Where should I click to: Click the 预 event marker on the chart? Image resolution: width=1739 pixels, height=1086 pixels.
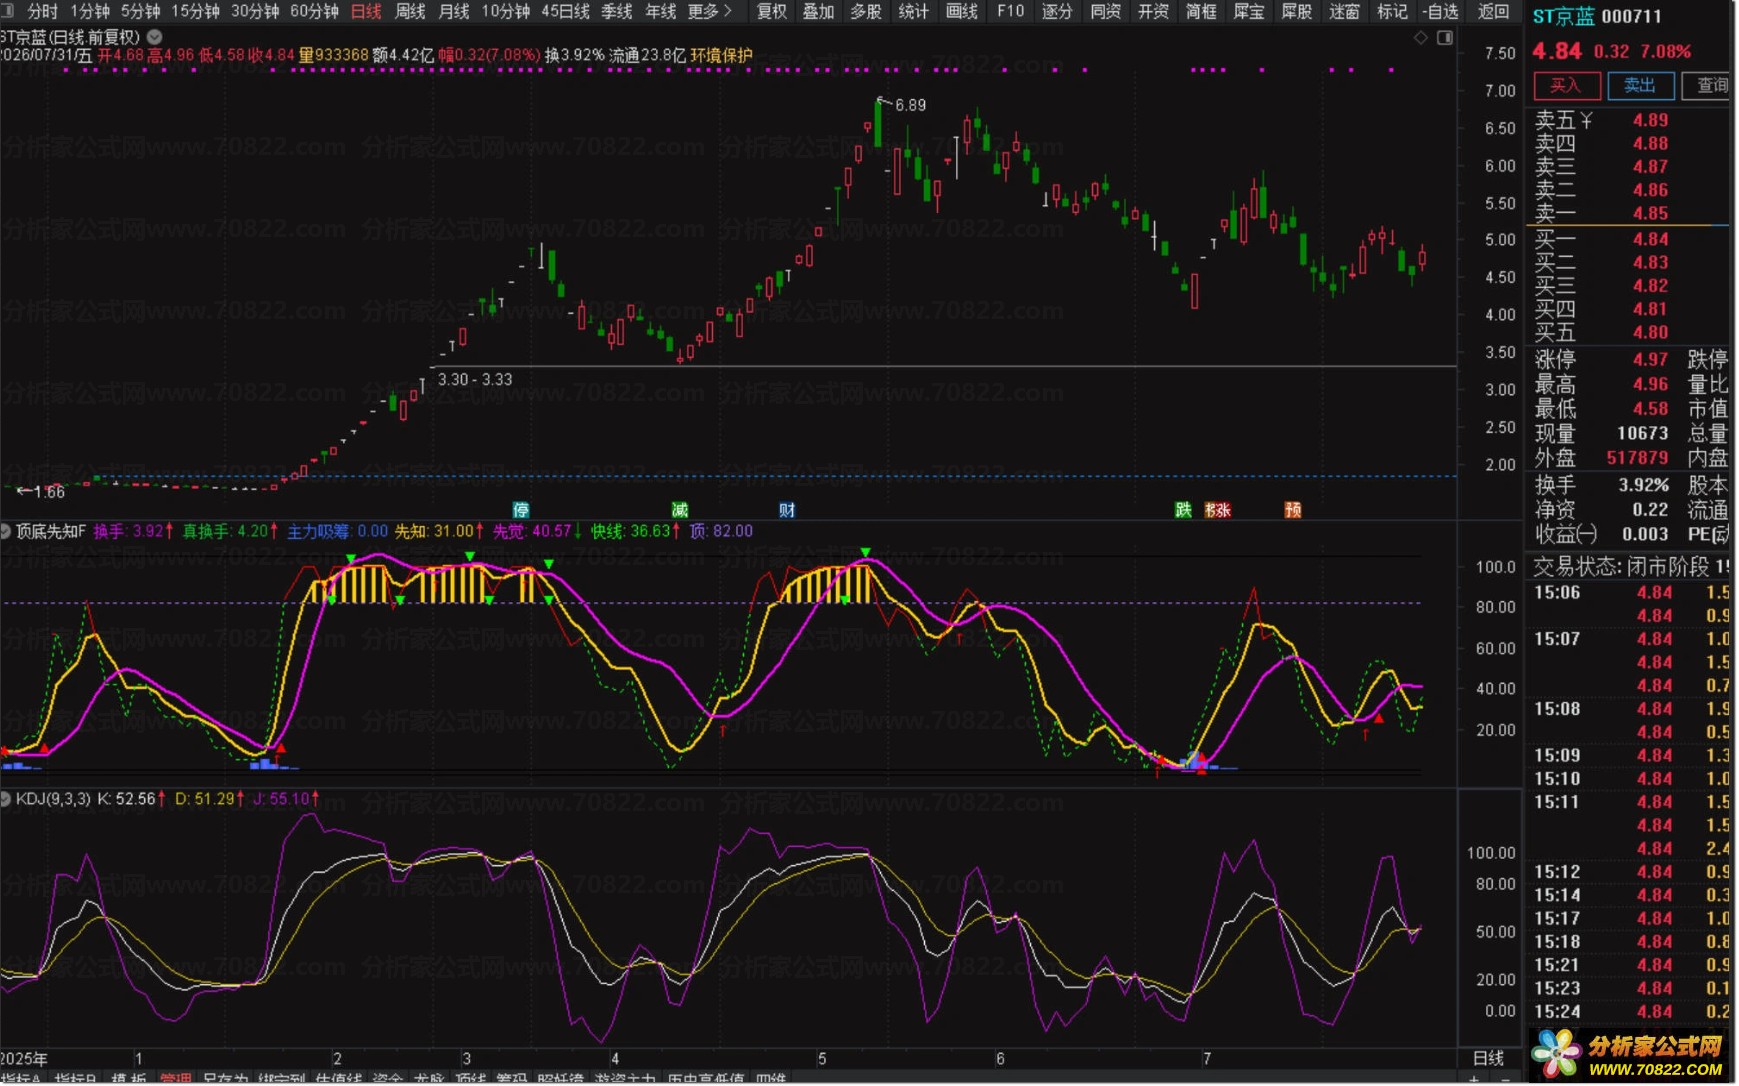click(1294, 510)
